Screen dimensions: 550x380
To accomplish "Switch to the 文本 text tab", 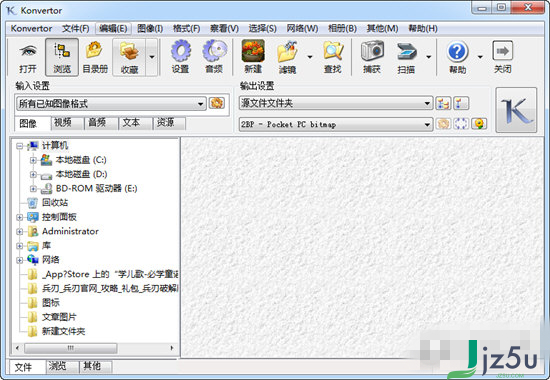I will point(135,123).
